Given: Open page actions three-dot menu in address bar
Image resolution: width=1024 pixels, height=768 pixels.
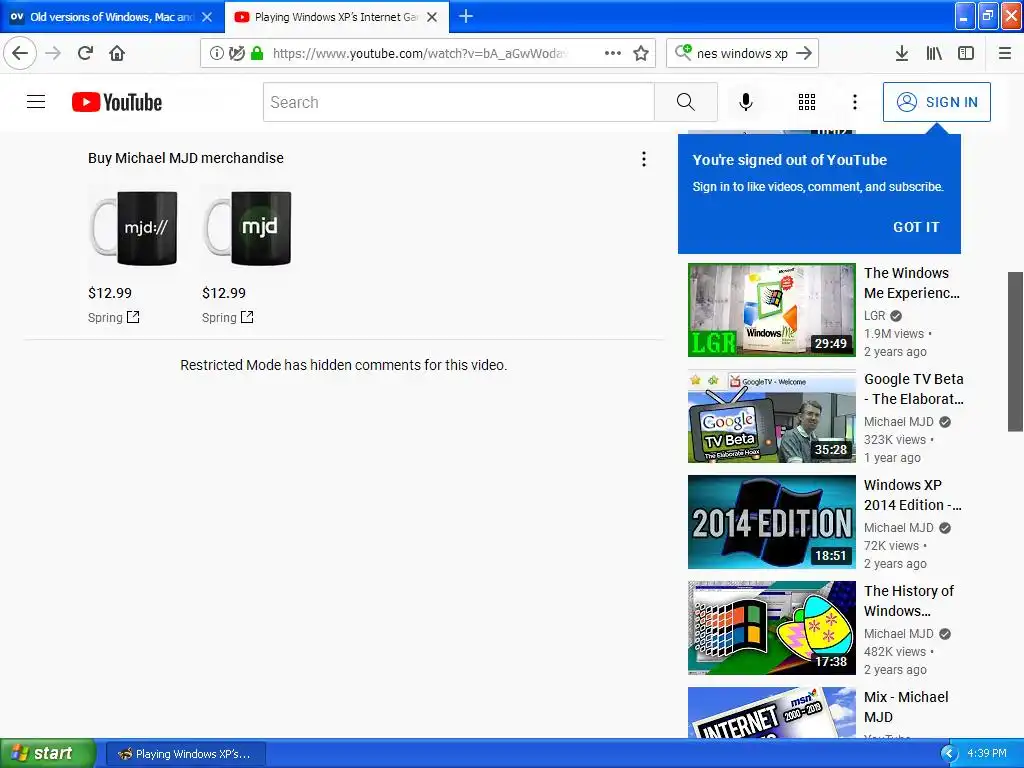Looking at the screenshot, I should tap(613, 53).
